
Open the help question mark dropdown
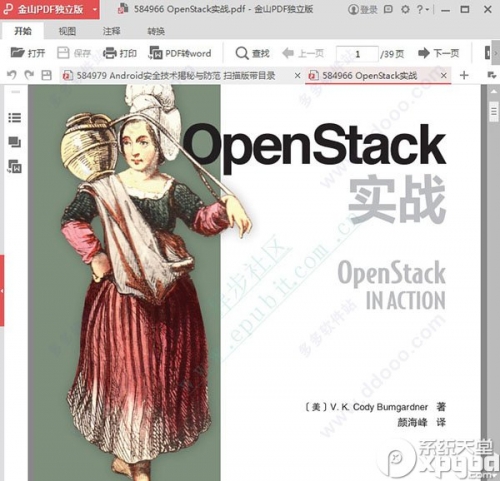point(423,9)
